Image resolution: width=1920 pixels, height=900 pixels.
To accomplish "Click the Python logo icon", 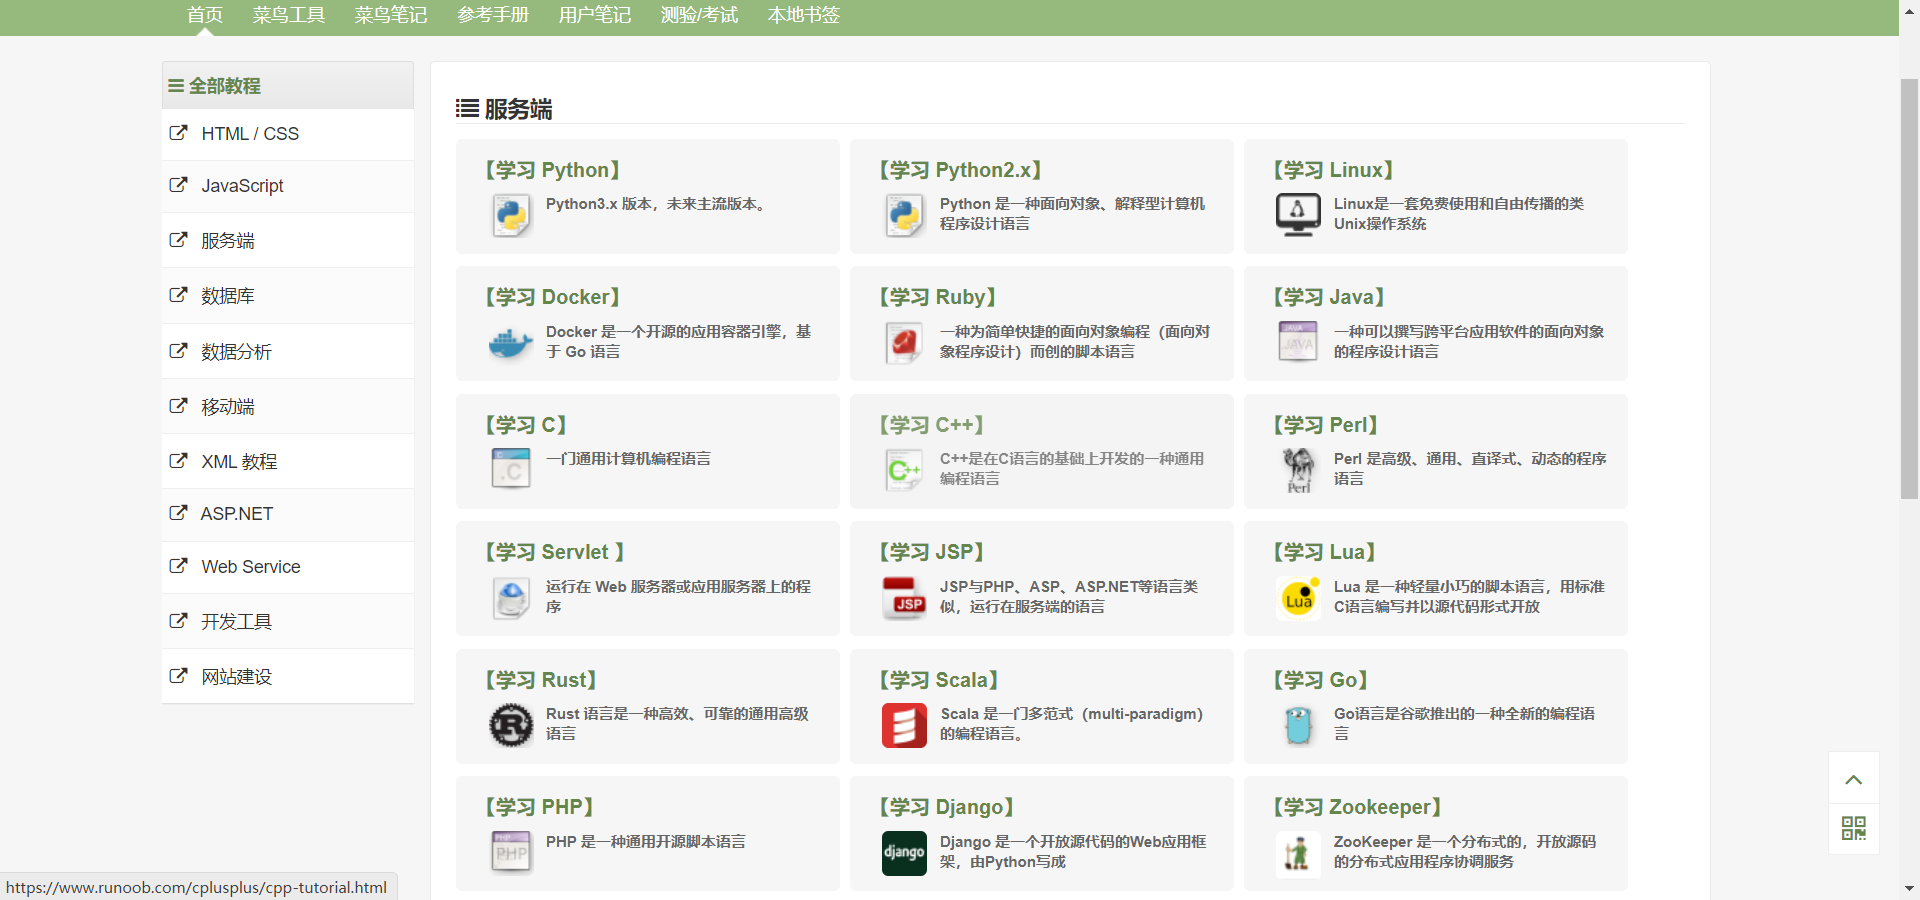I will (510, 214).
